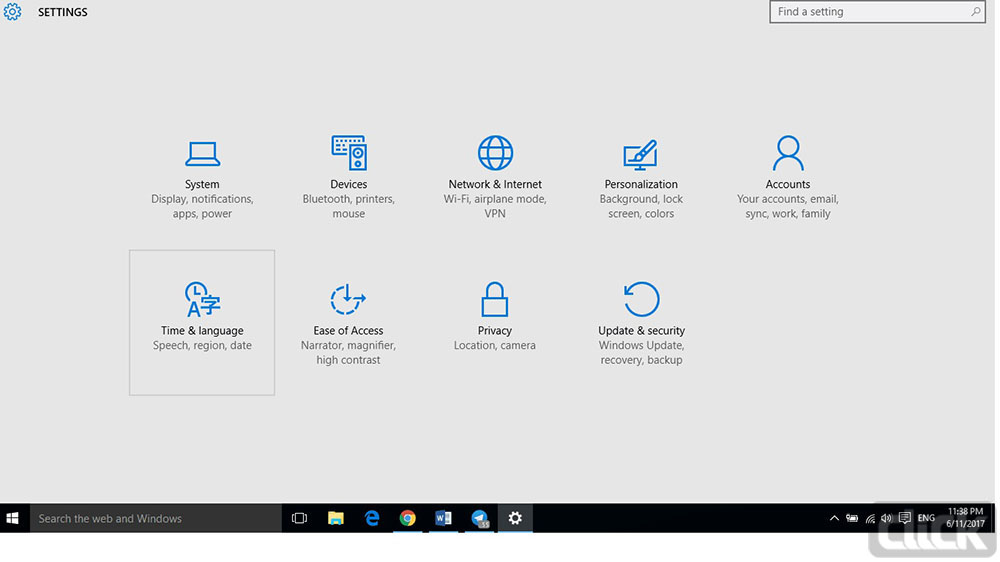Expand the hidden system tray icons

point(834,518)
